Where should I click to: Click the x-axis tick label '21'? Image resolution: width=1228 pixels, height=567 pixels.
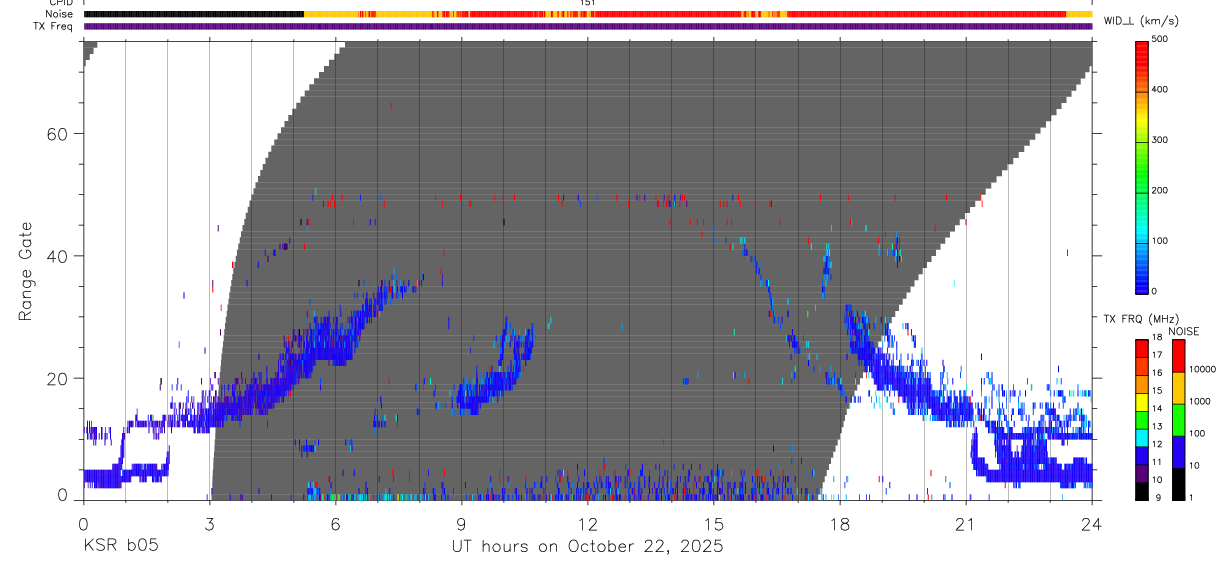pos(966,524)
